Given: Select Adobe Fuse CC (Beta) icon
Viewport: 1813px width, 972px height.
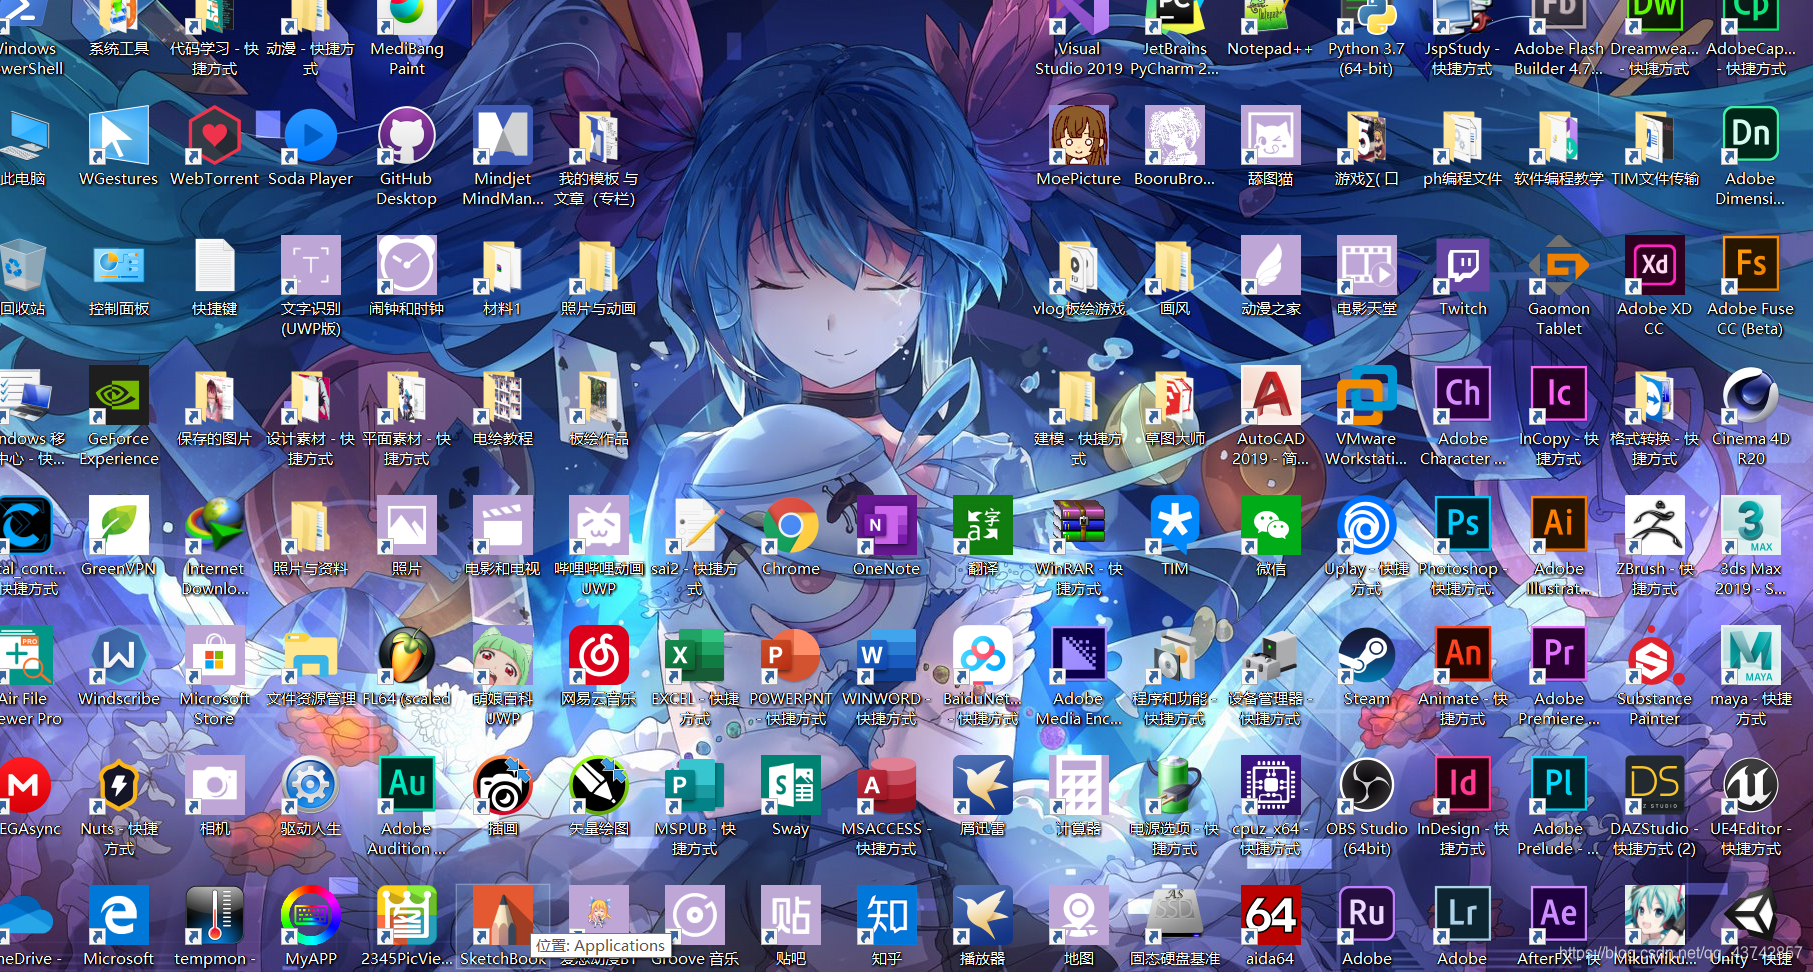Looking at the screenshot, I should 1750,266.
